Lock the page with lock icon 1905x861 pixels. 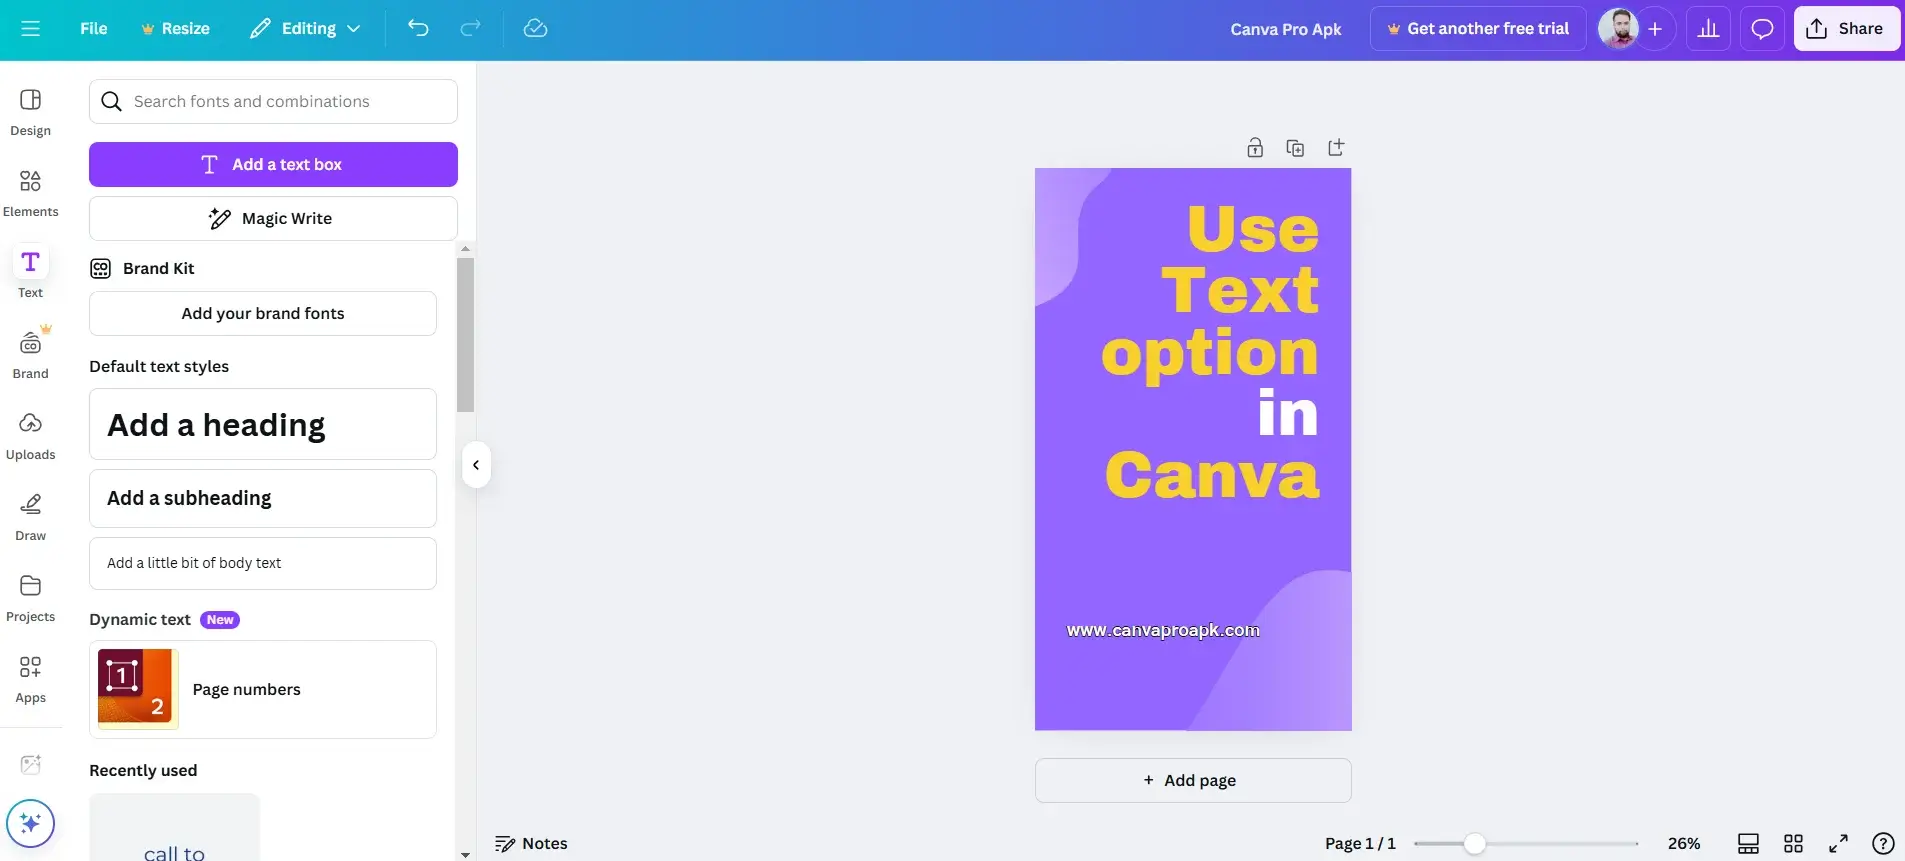pyautogui.click(x=1255, y=148)
